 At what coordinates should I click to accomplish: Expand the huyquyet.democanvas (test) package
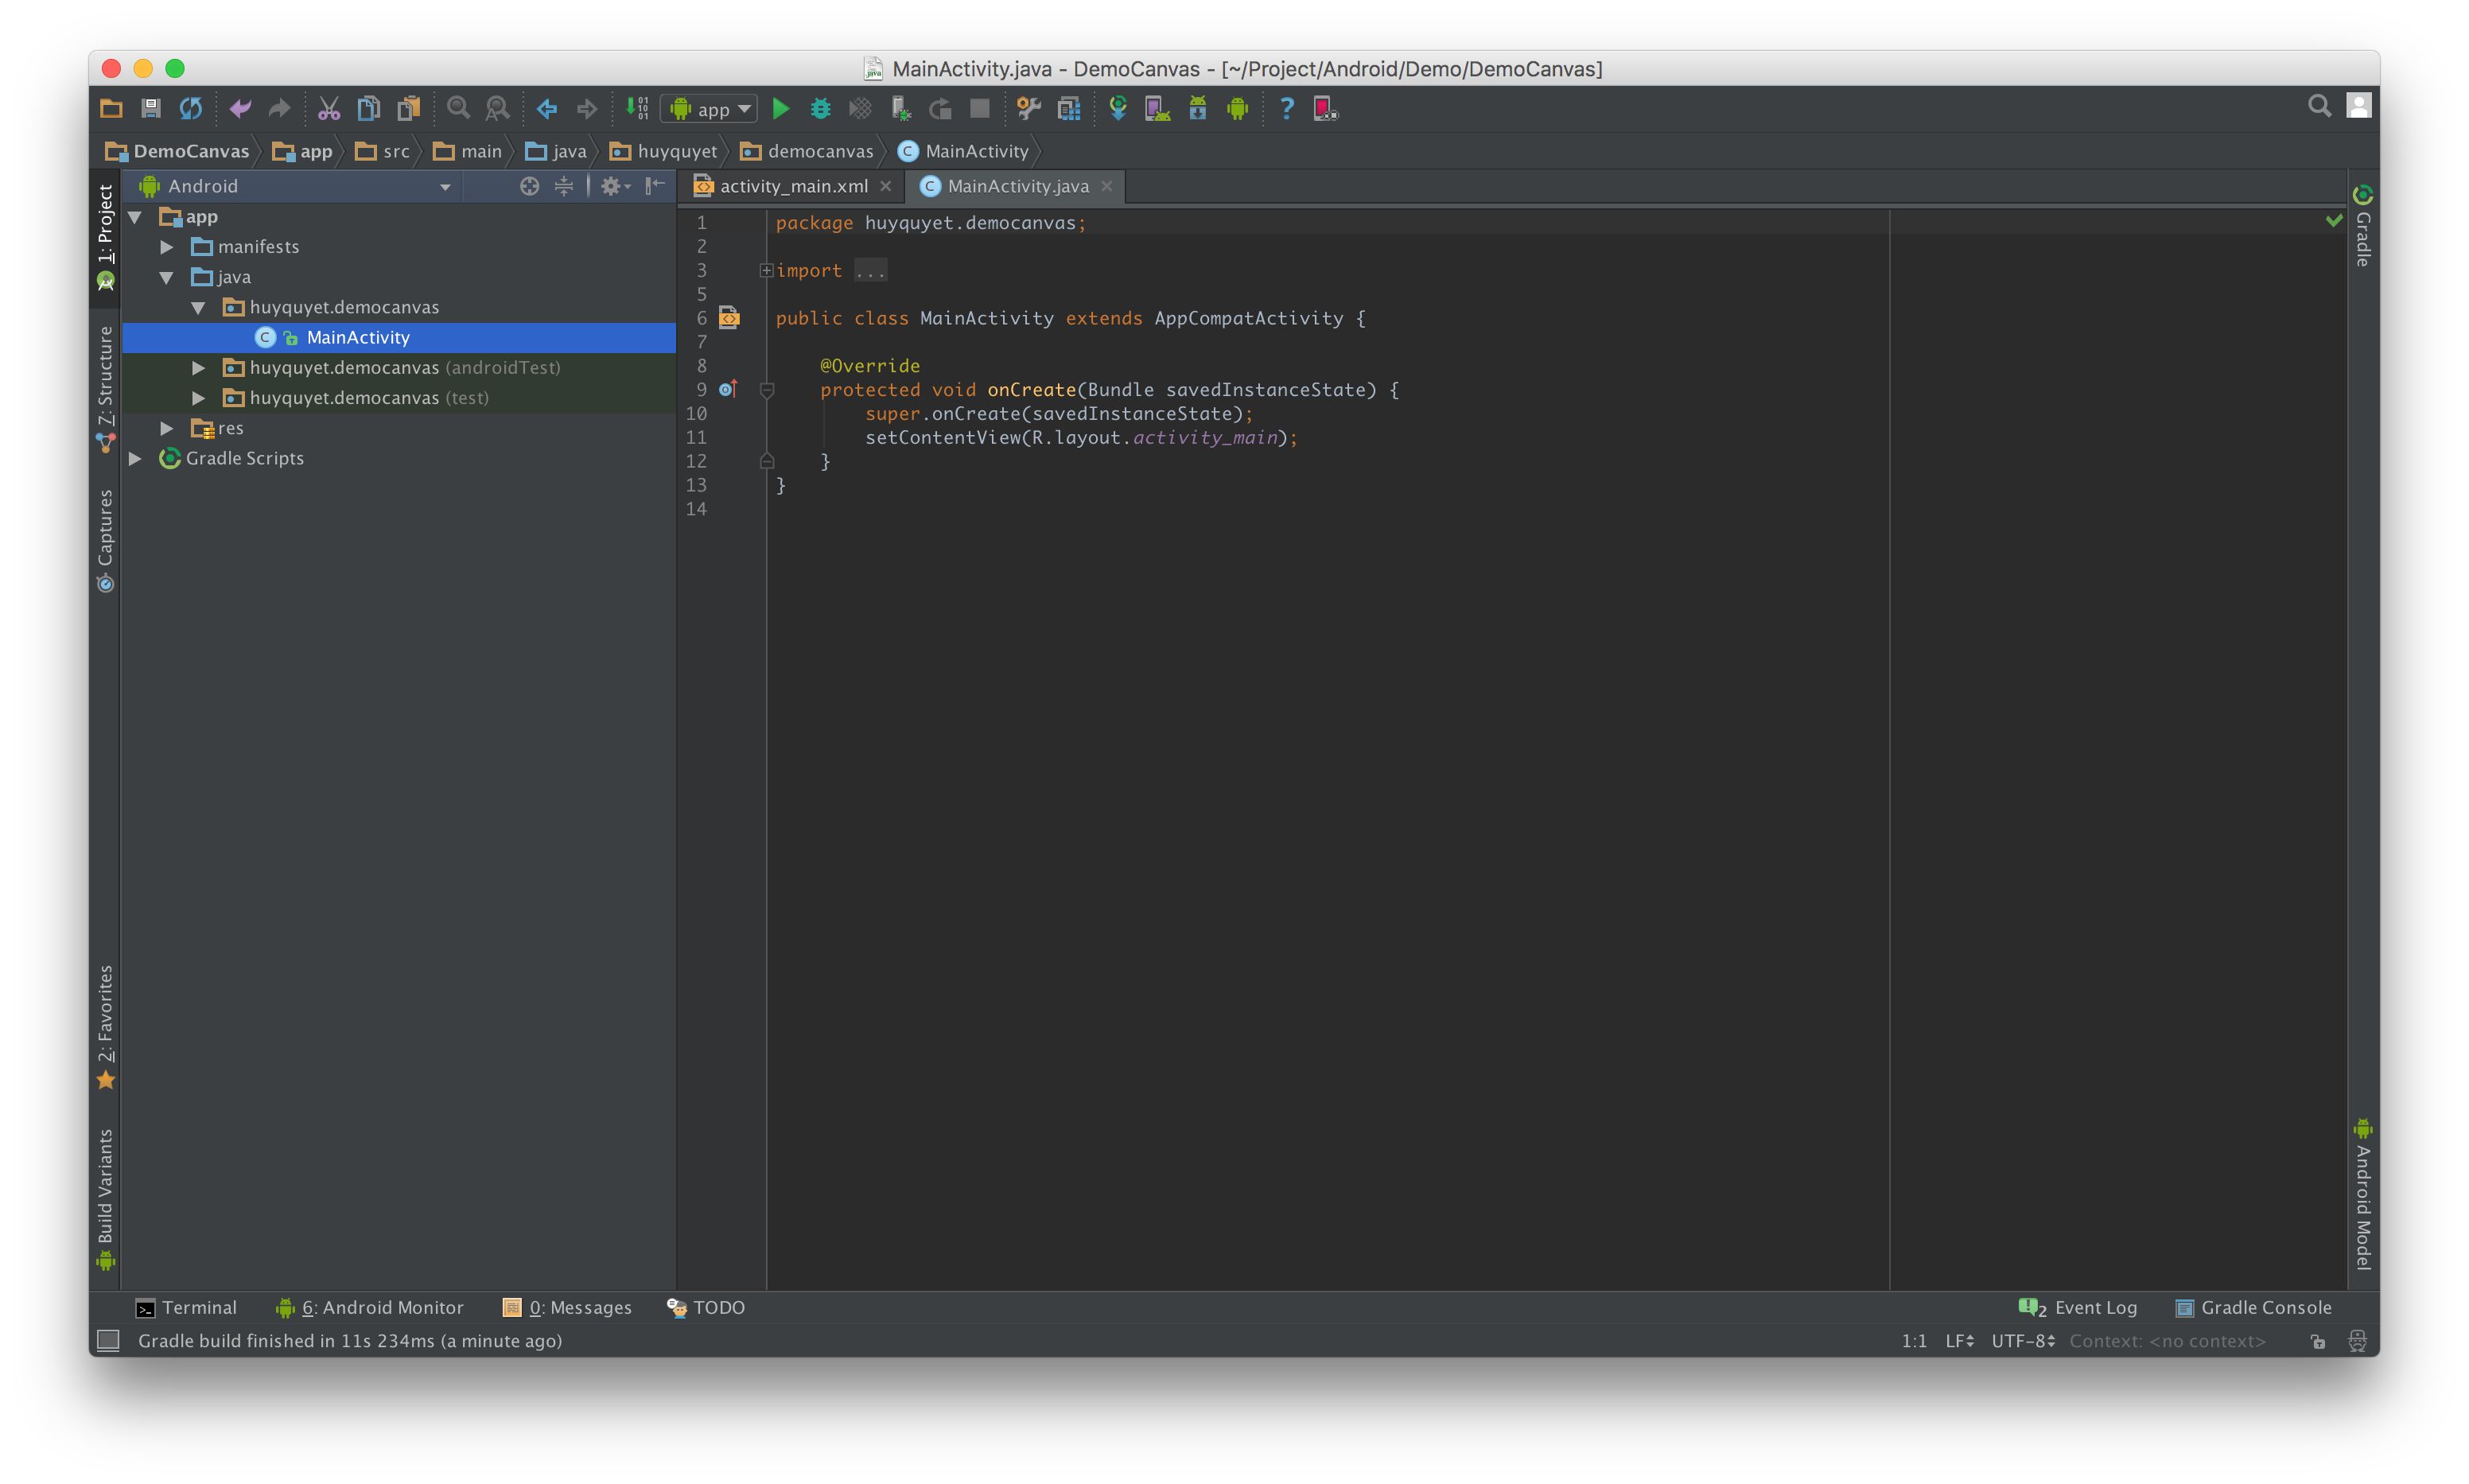point(198,398)
